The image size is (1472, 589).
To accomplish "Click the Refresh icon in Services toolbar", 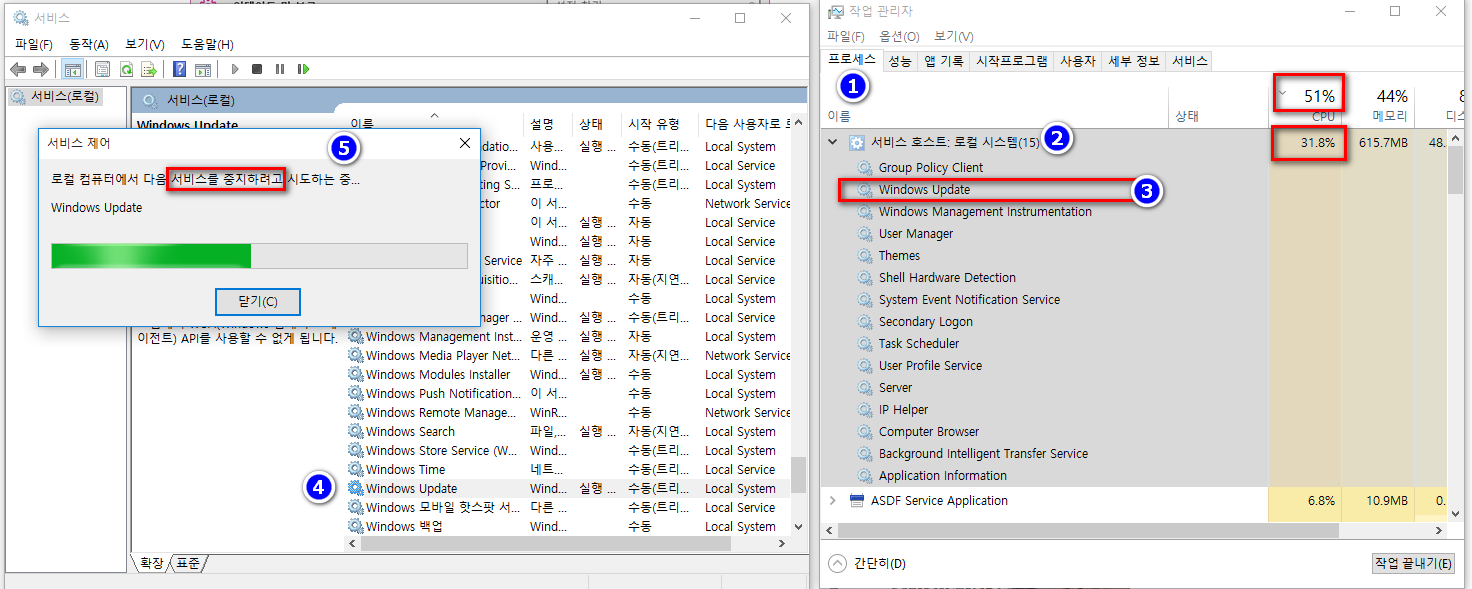I will [126, 69].
